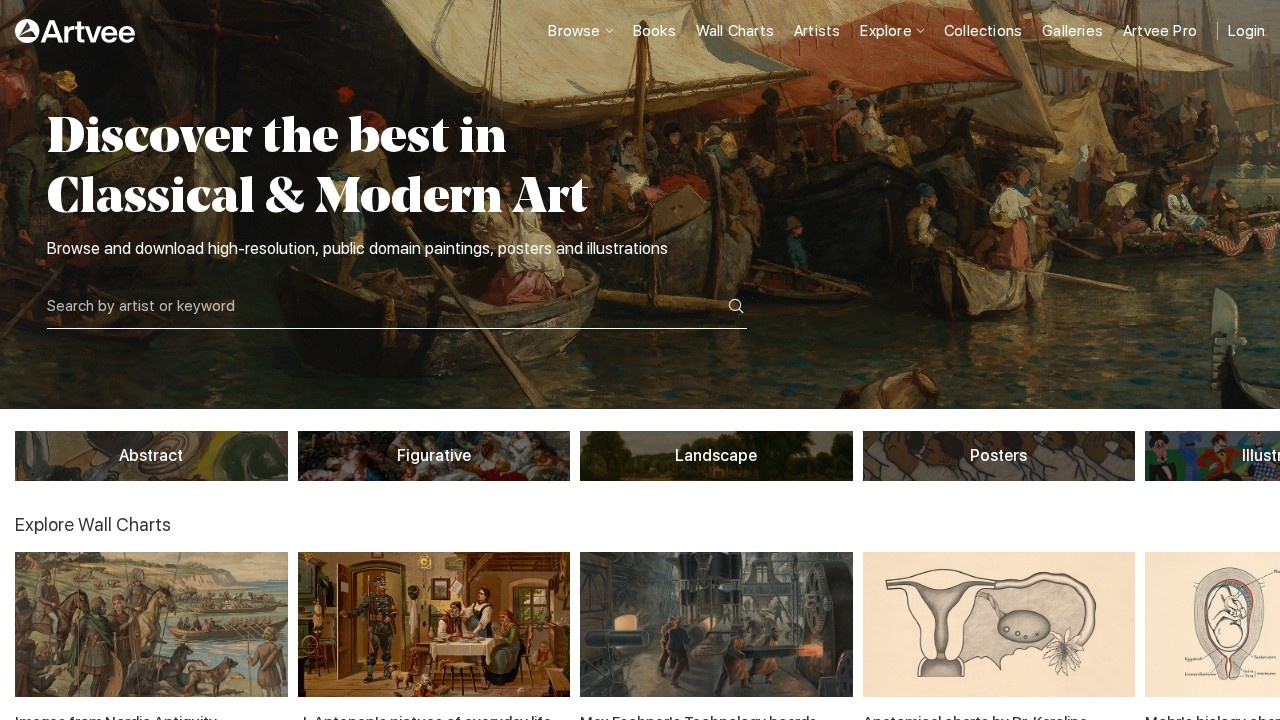Screen dimensions: 1280x720
Task: Select the Figurative category tile
Action: [434, 456]
